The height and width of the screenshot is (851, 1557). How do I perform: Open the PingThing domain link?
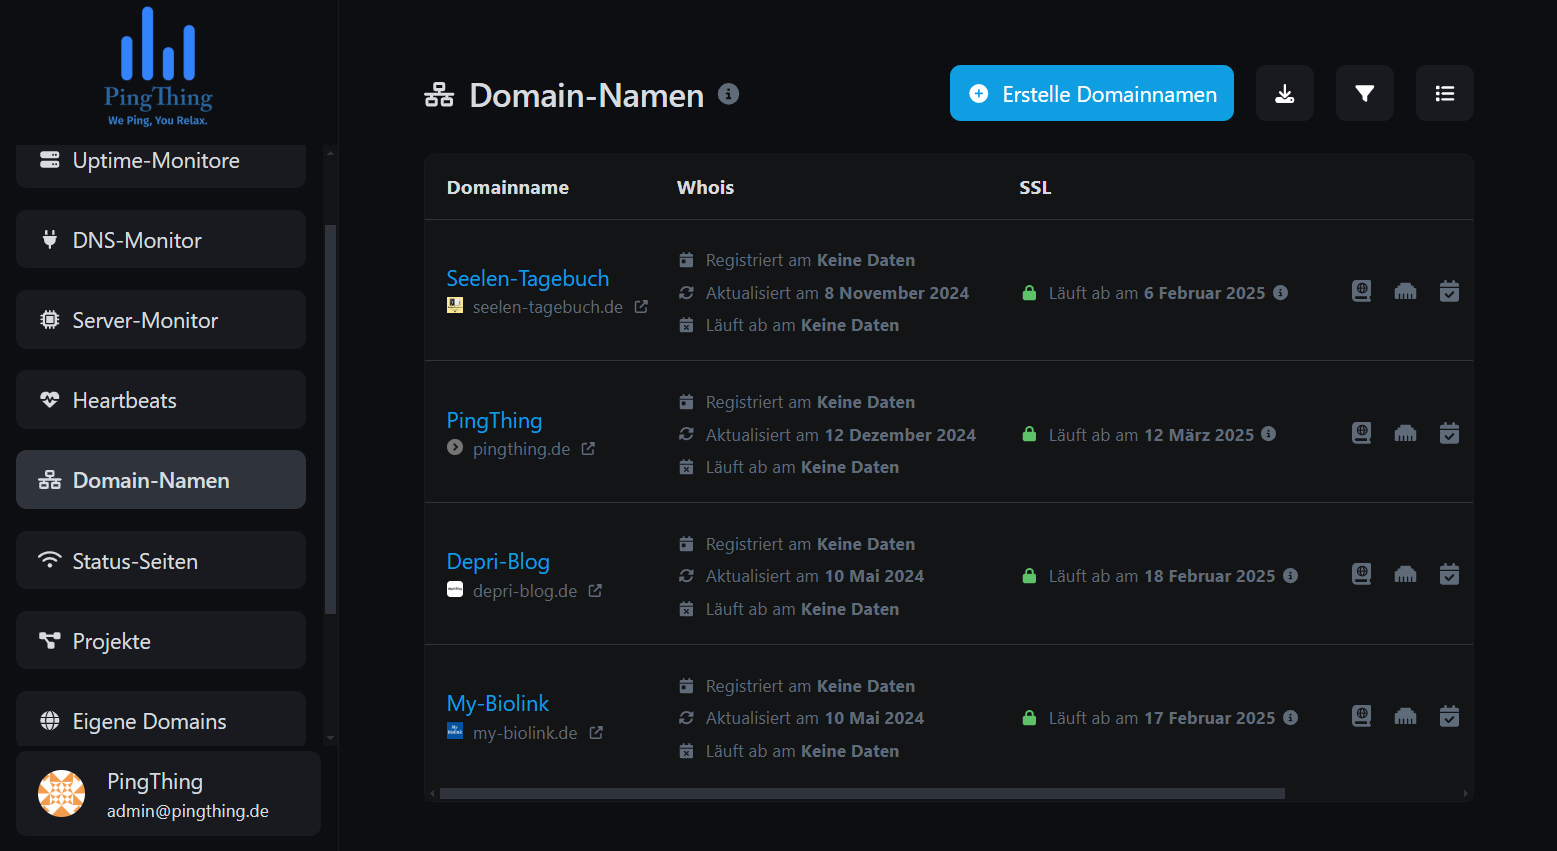pos(494,420)
